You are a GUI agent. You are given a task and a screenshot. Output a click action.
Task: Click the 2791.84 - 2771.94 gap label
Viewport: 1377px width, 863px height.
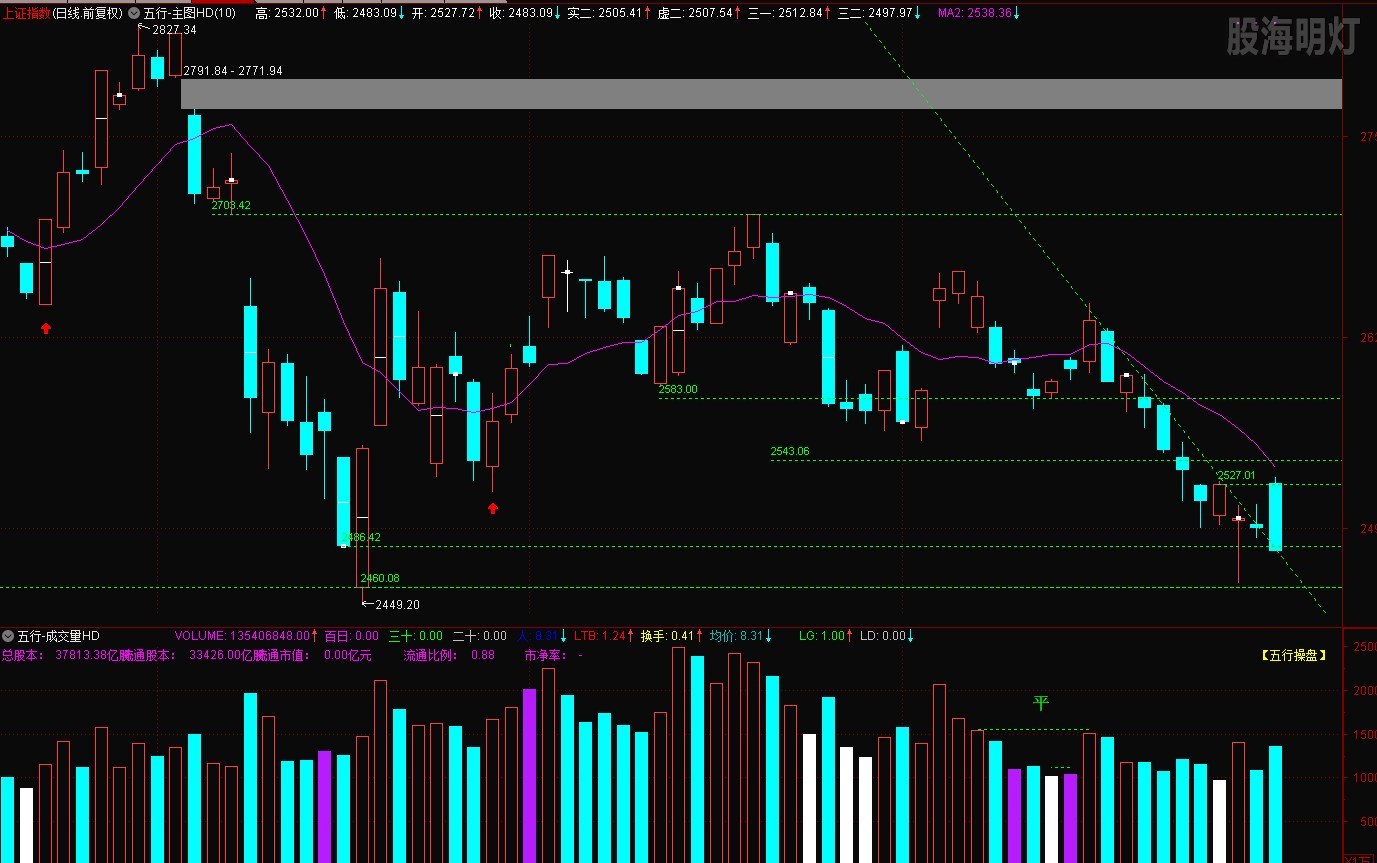[233, 71]
